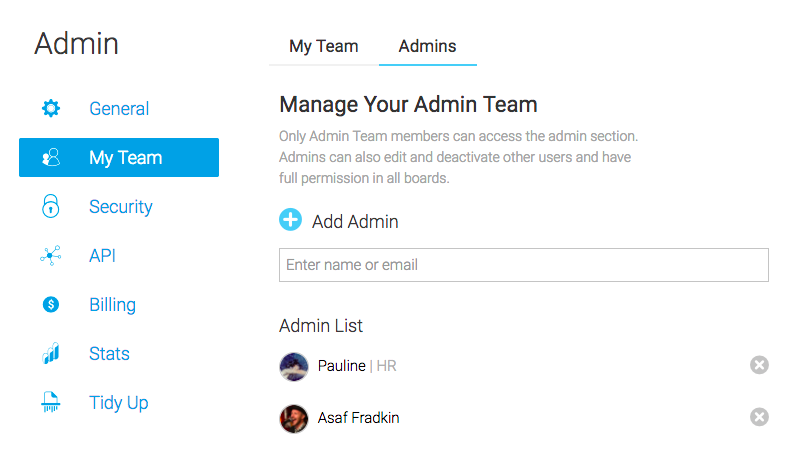Image resolution: width=811 pixels, height=453 pixels.
Task: Open the Billing section
Action: [112, 305]
